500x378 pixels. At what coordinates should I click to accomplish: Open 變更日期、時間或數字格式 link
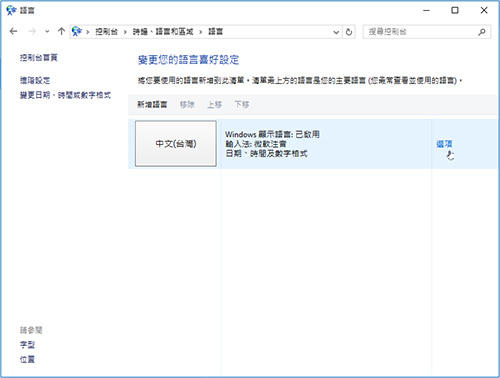[x=65, y=95]
